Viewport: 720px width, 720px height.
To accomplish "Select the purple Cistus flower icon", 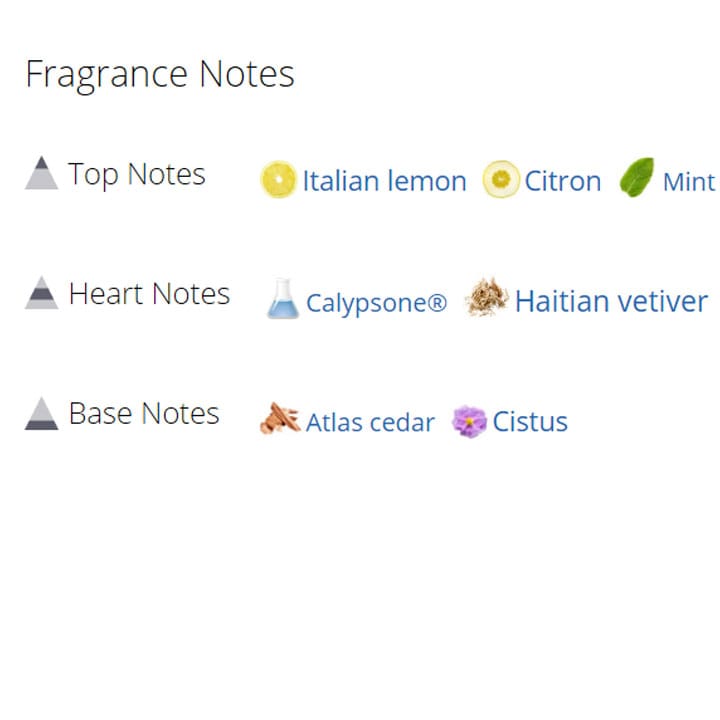I will [x=469, y=421].
